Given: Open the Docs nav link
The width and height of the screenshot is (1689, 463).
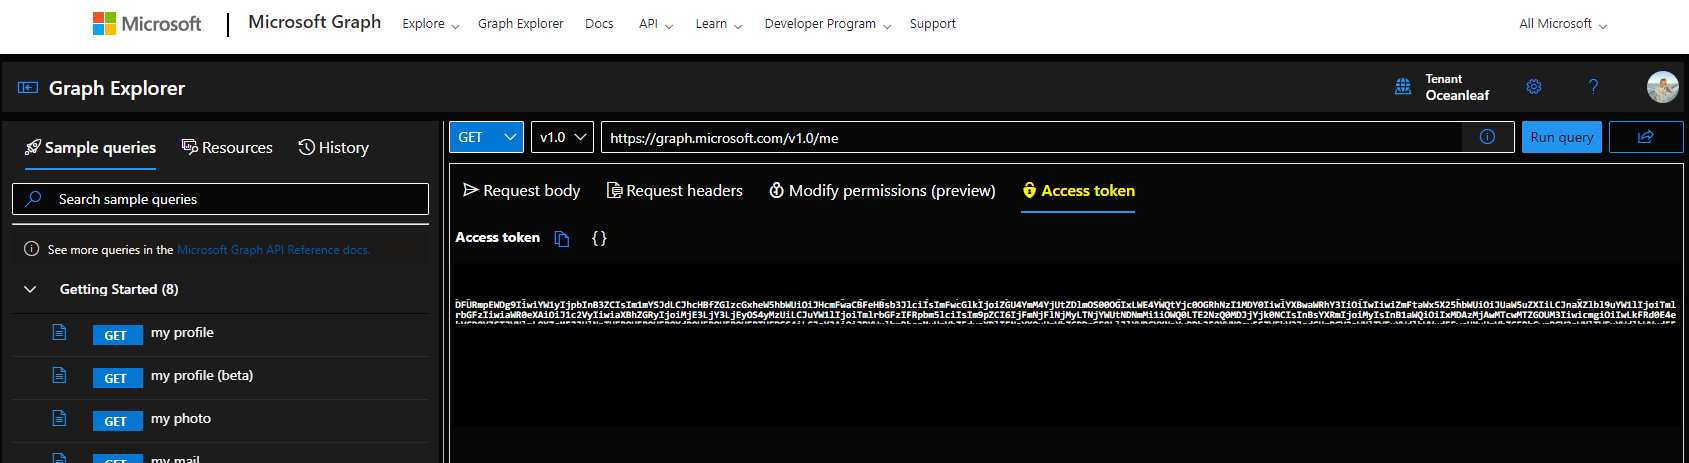Looking at the screenshot, I should point(599,24).
